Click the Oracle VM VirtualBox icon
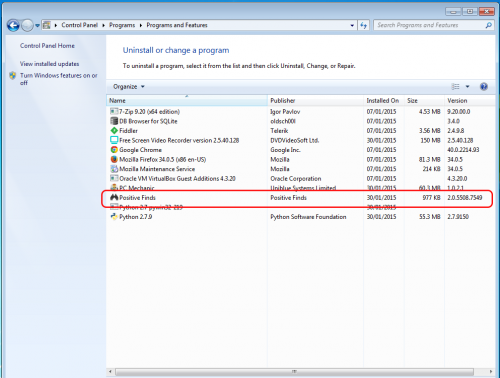Image resolution: width=500 pixels, height=378 pixels. [x=114, y=179]
